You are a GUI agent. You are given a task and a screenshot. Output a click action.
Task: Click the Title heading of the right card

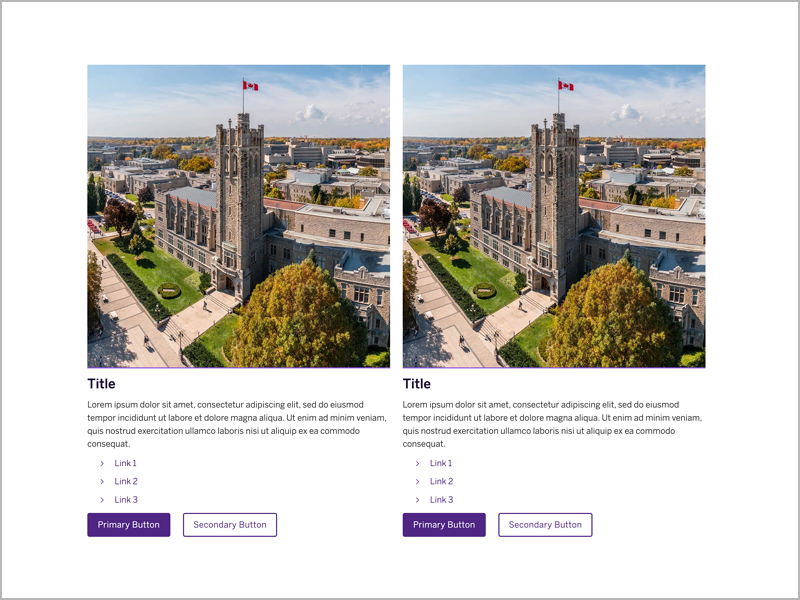417,384
